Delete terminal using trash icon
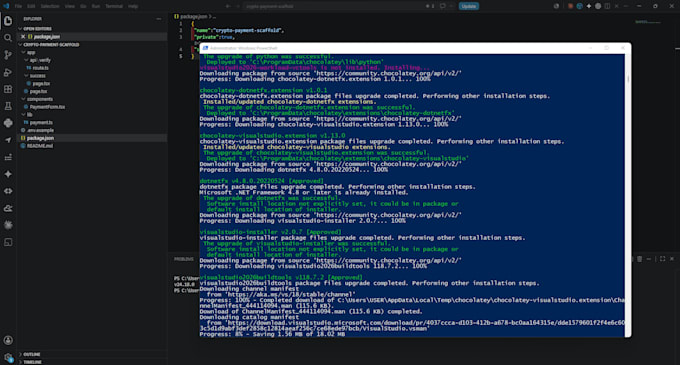 click(639, 259)
